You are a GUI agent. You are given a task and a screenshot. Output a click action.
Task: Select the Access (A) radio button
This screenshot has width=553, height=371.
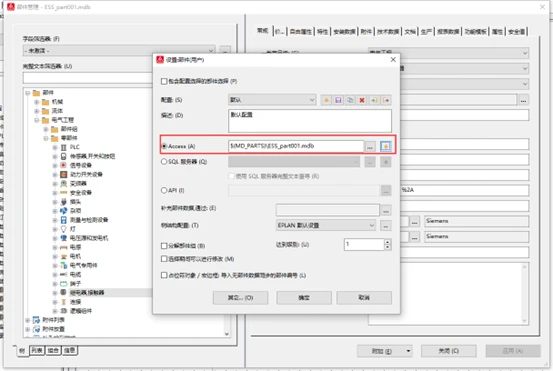(x=164, y=146)
